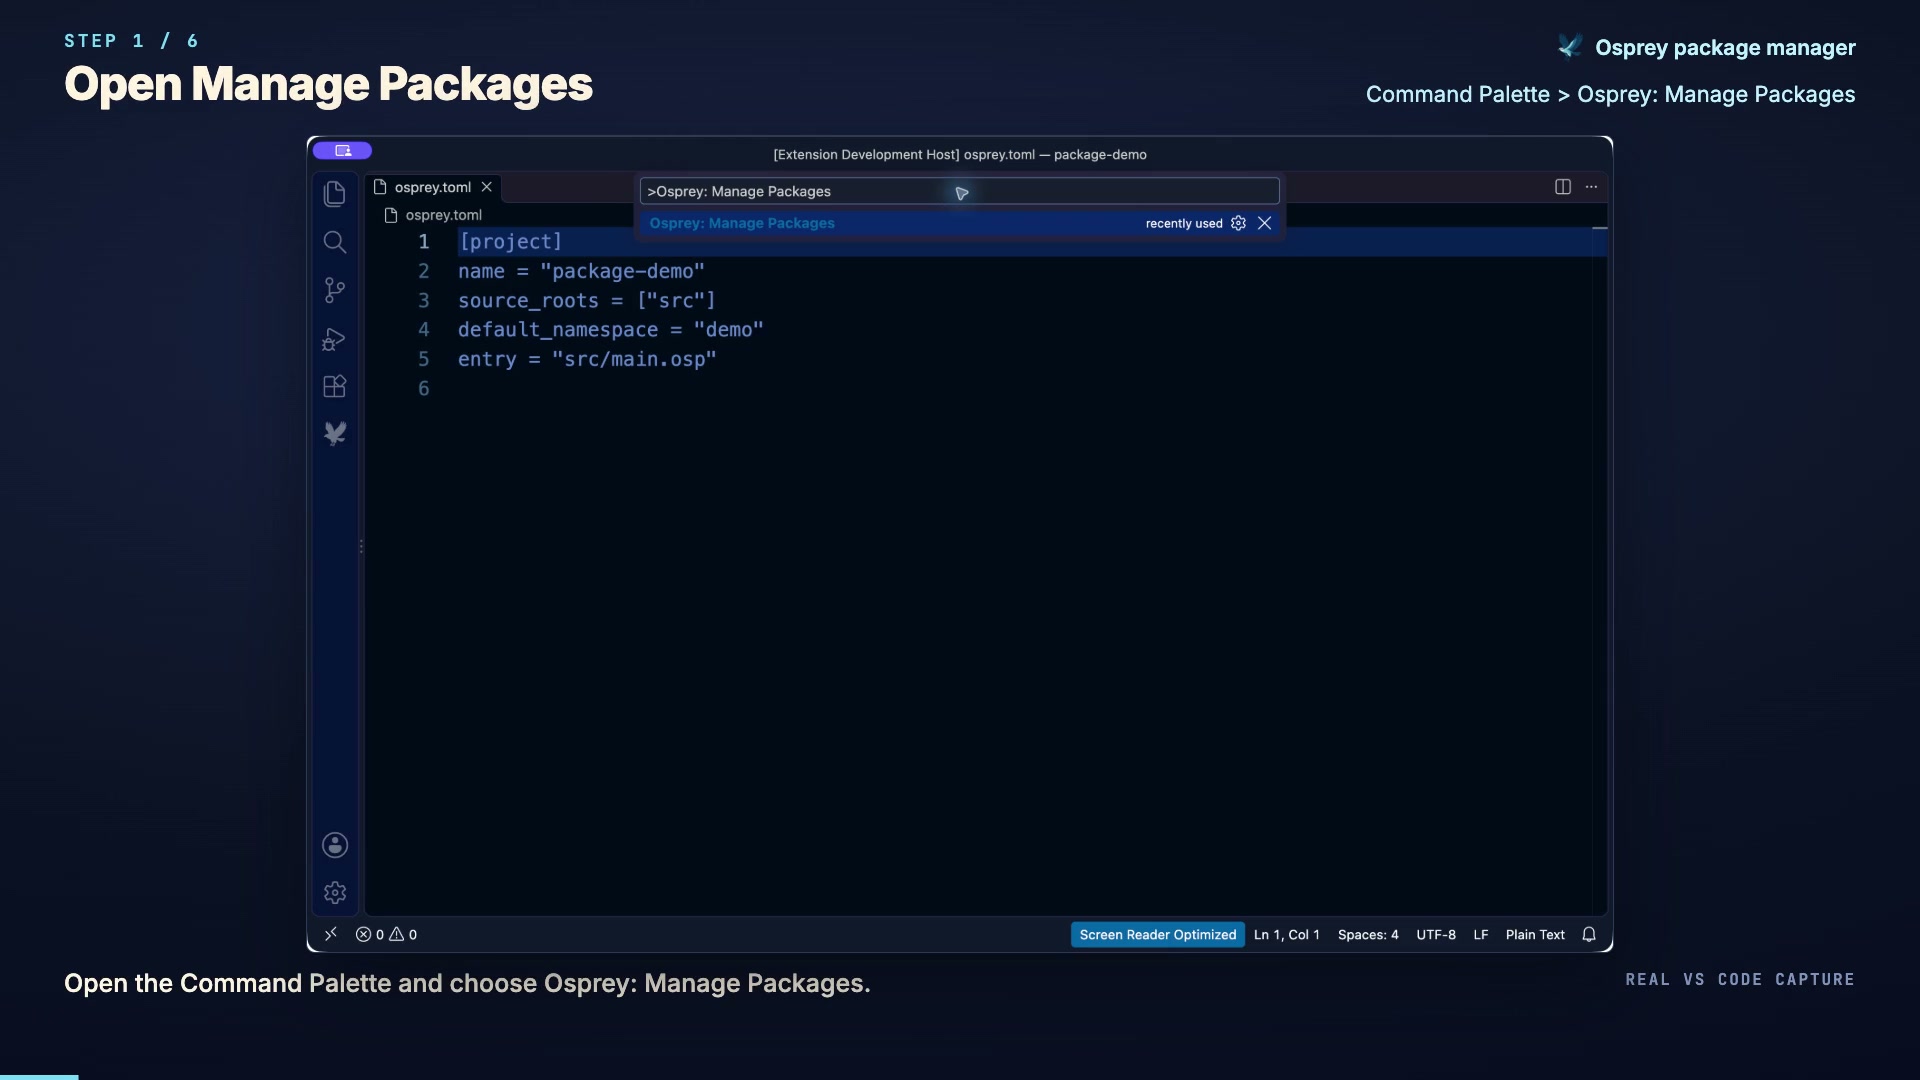This screenshot has width=1920, height=1080.
Task: Remove Manage Packages from recently used
Action: coord(1265,223)
